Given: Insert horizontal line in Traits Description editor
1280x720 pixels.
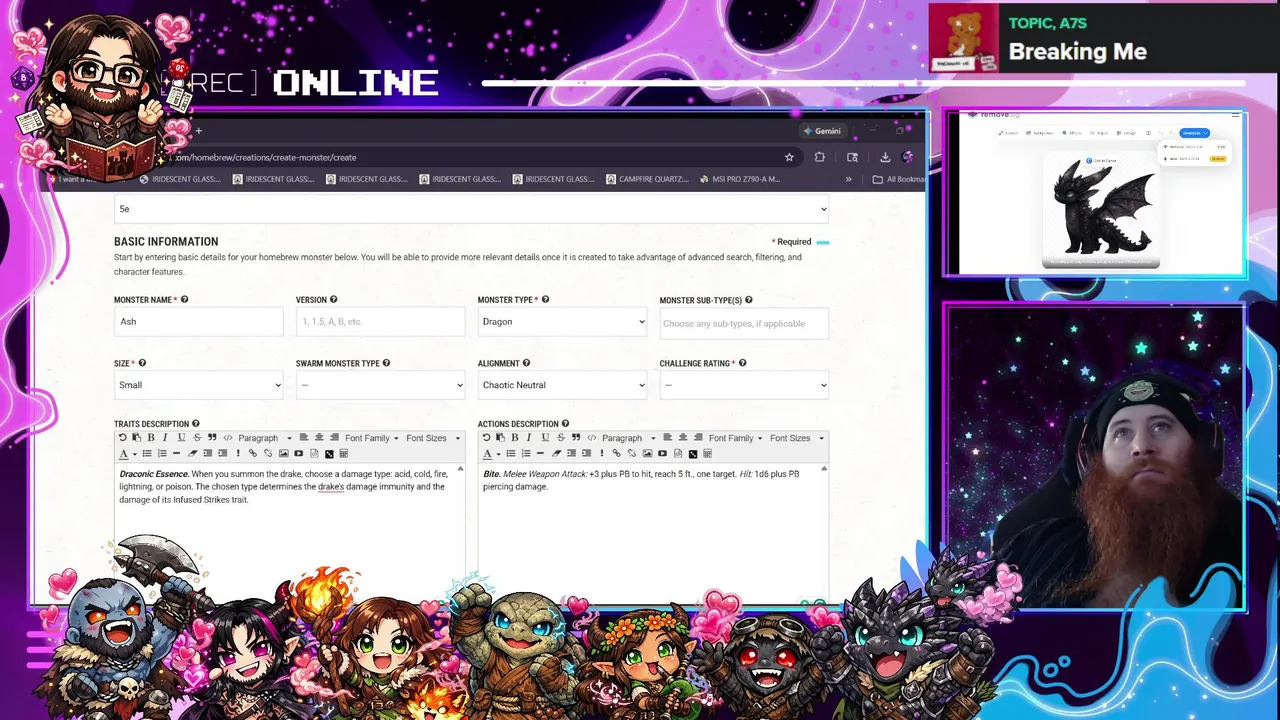Looking at the screenshot, I should [176, 453].
